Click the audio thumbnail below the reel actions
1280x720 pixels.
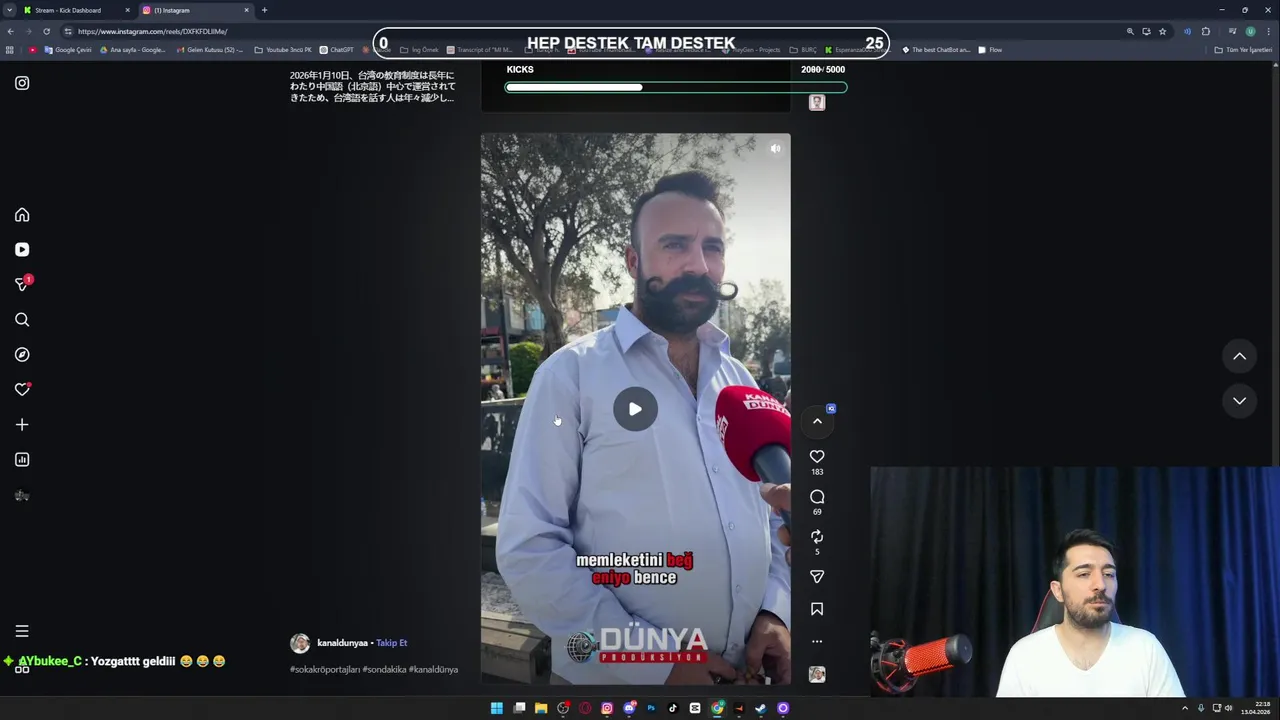coord(817,675)
